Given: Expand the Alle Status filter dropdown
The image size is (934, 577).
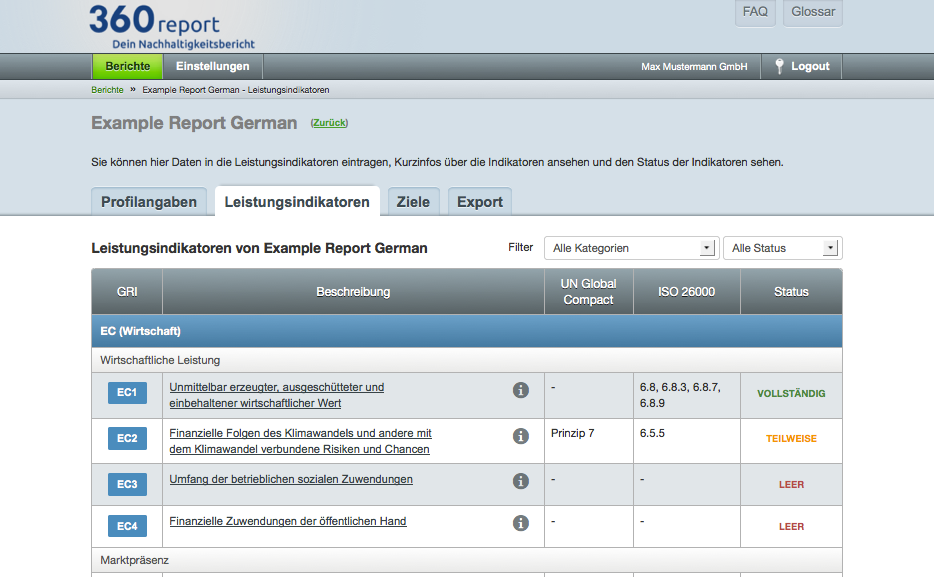Looking at the screenshot, I should [782, 248].
